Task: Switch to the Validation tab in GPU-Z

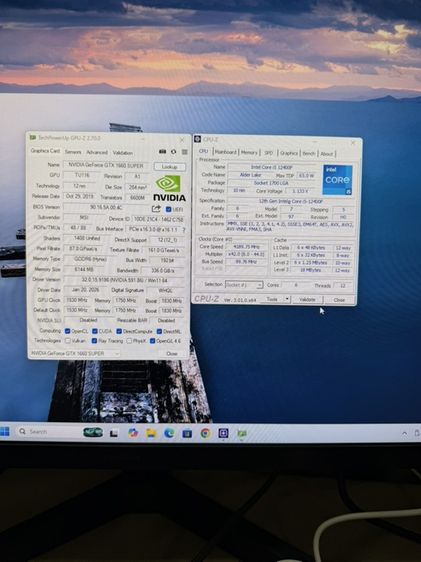Action: coord(123,153)
